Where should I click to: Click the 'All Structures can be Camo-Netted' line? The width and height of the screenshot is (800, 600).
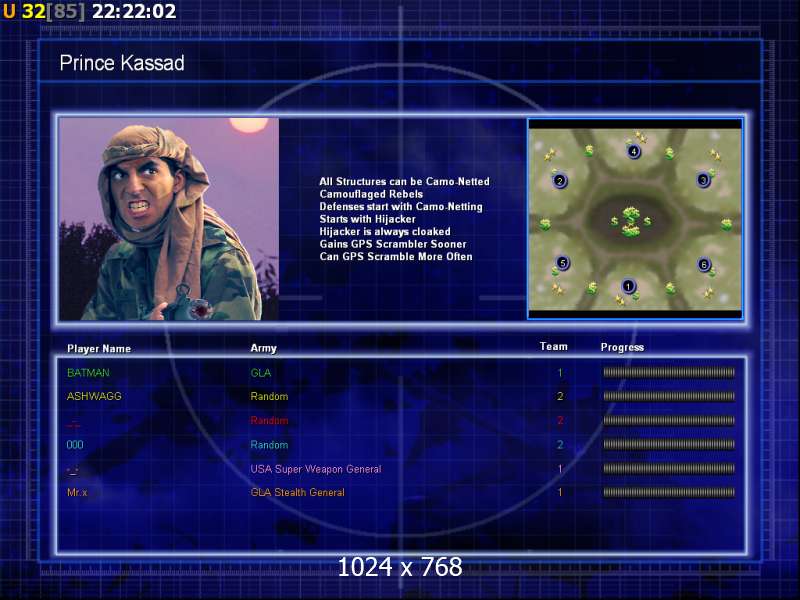coord(404,181)
